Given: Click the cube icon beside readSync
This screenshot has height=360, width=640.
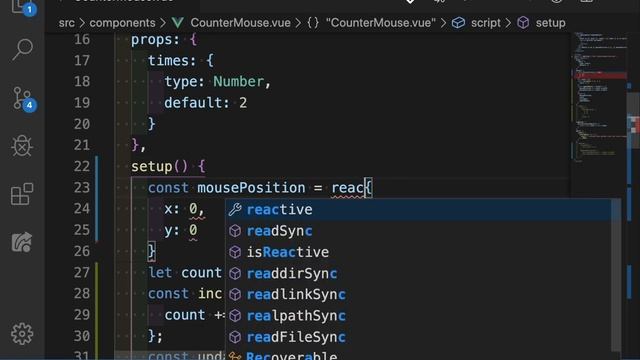Looking at the screenshot, I should [235, 231].
